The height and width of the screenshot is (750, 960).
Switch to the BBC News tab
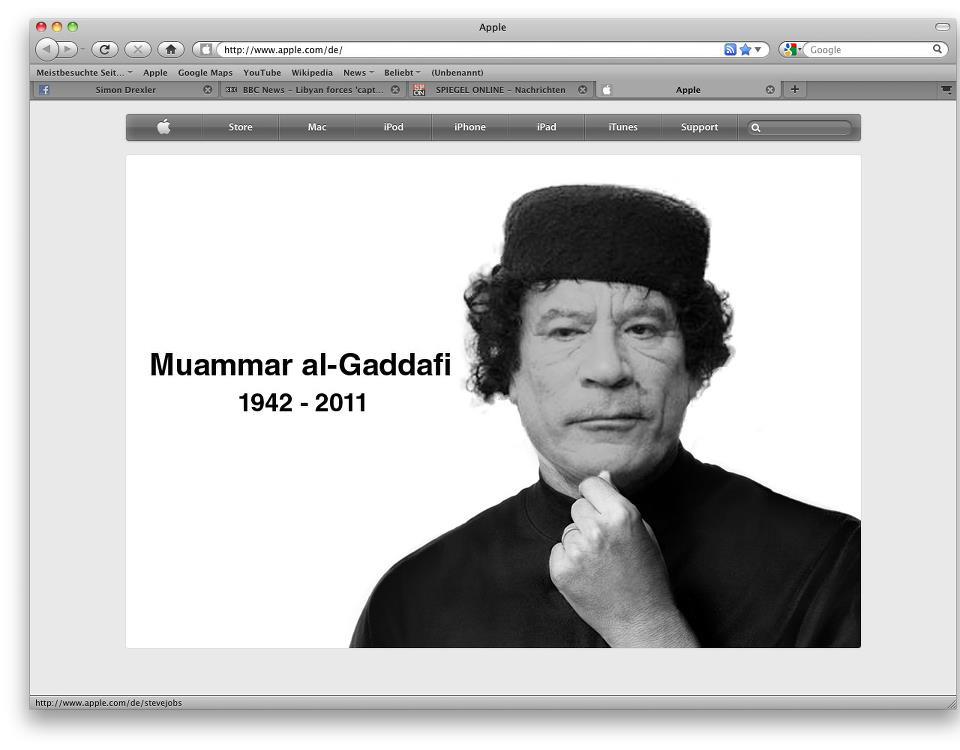tap(306, 90)
